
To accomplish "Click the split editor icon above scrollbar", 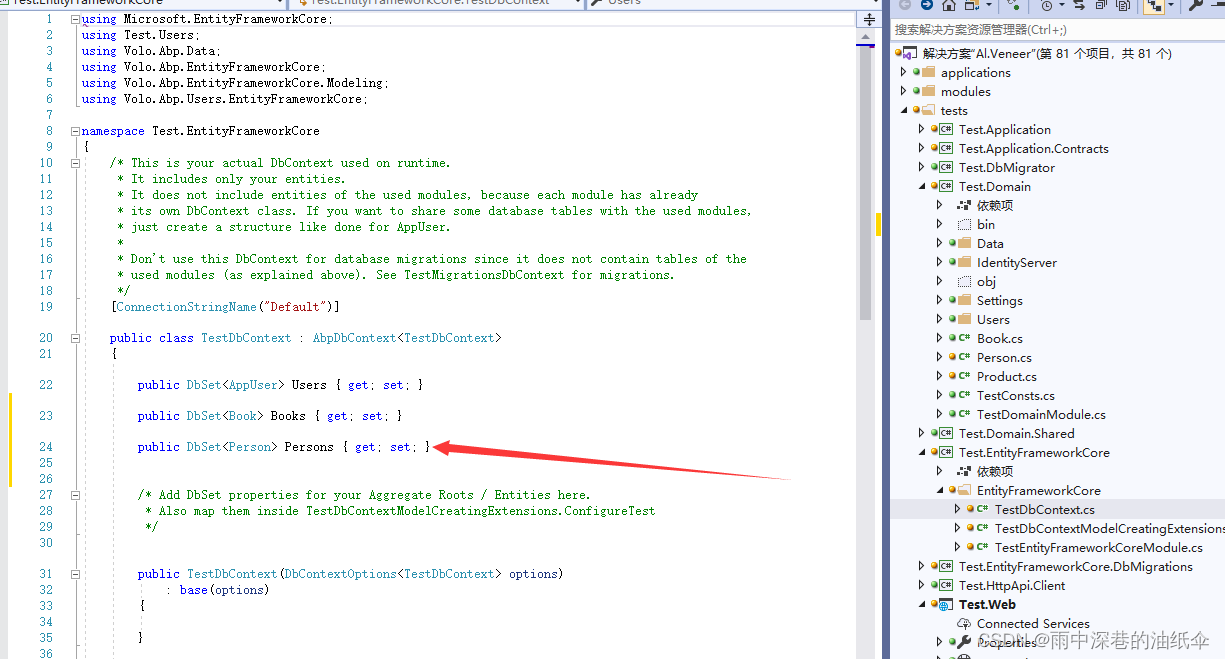I will pyautogui.click(x=867, y=20).
